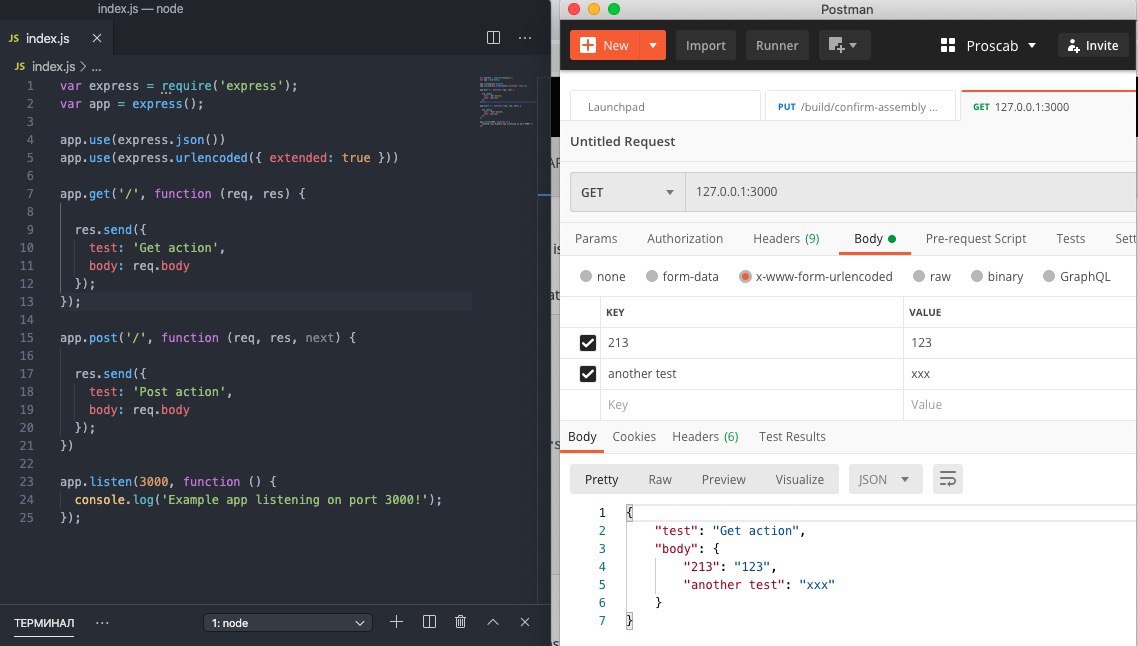The width and height of the screenshot is (1138, 646).
Task: Switch to the Launchpad tab
Action: (x=666, y=107)
